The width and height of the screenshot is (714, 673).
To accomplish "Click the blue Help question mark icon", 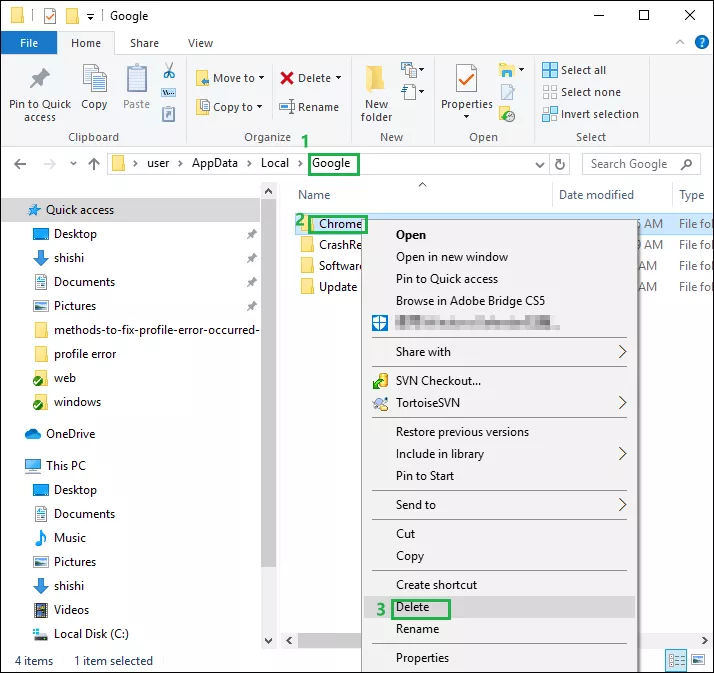I will tap(701, 42).
